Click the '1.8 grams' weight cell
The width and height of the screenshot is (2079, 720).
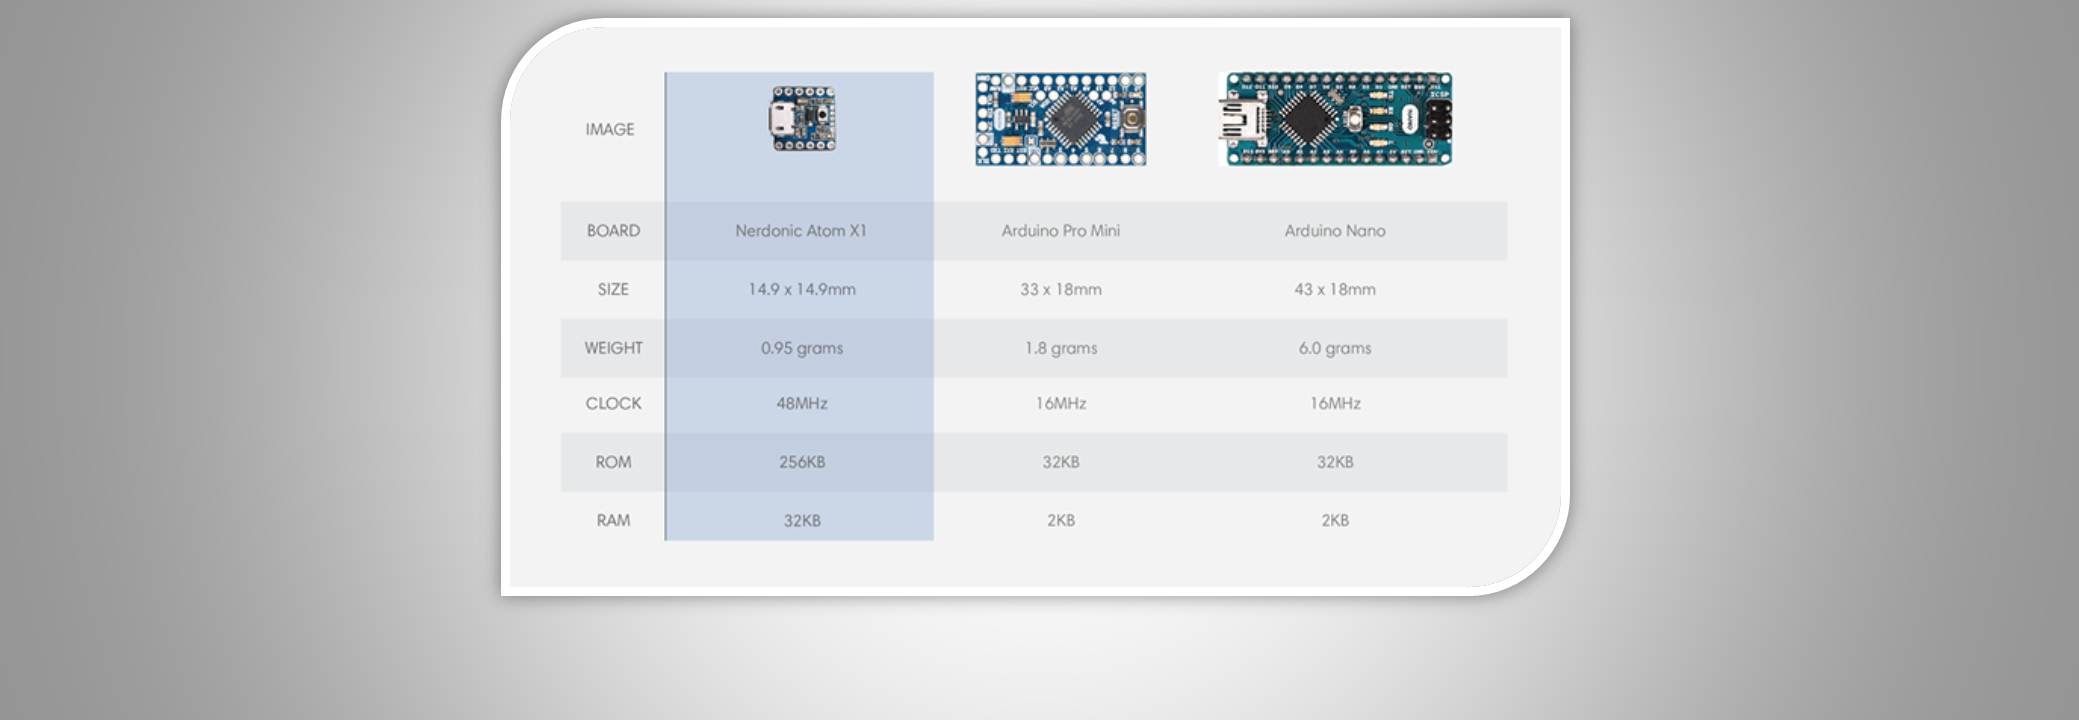pos(1061,348)
